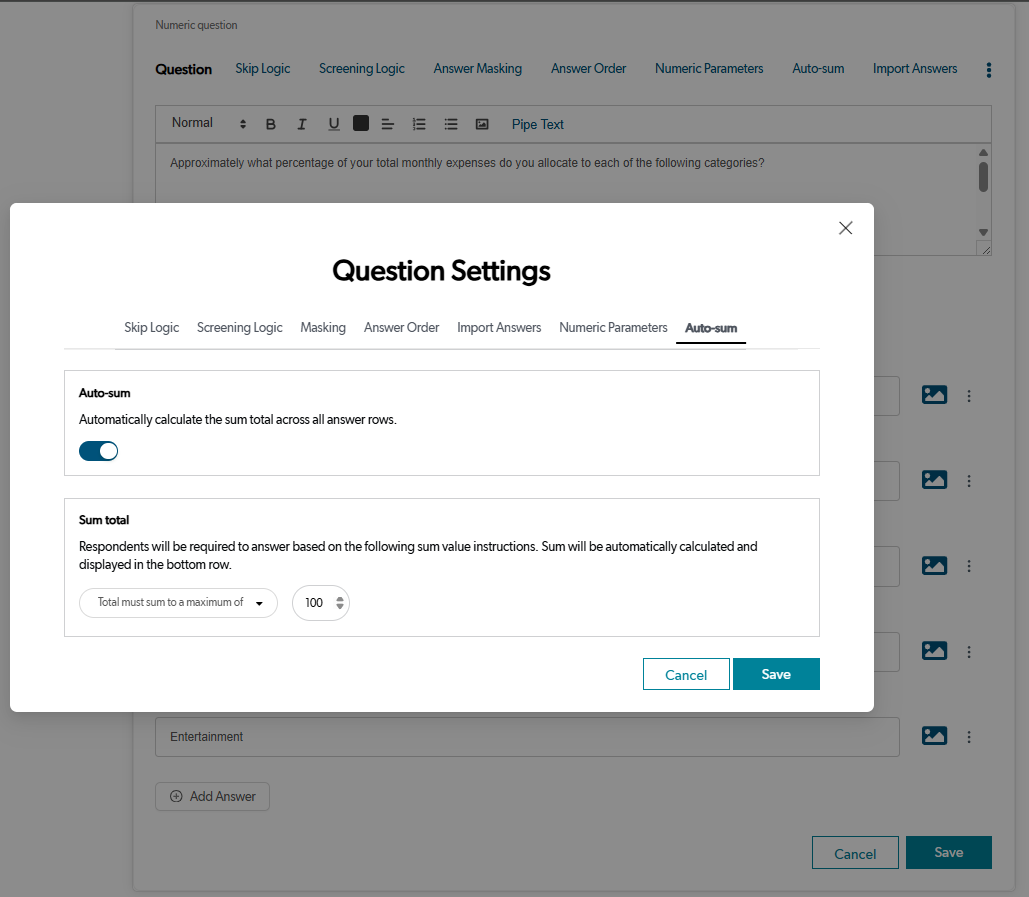Save the Question Settings dialog

pos(776,674)
